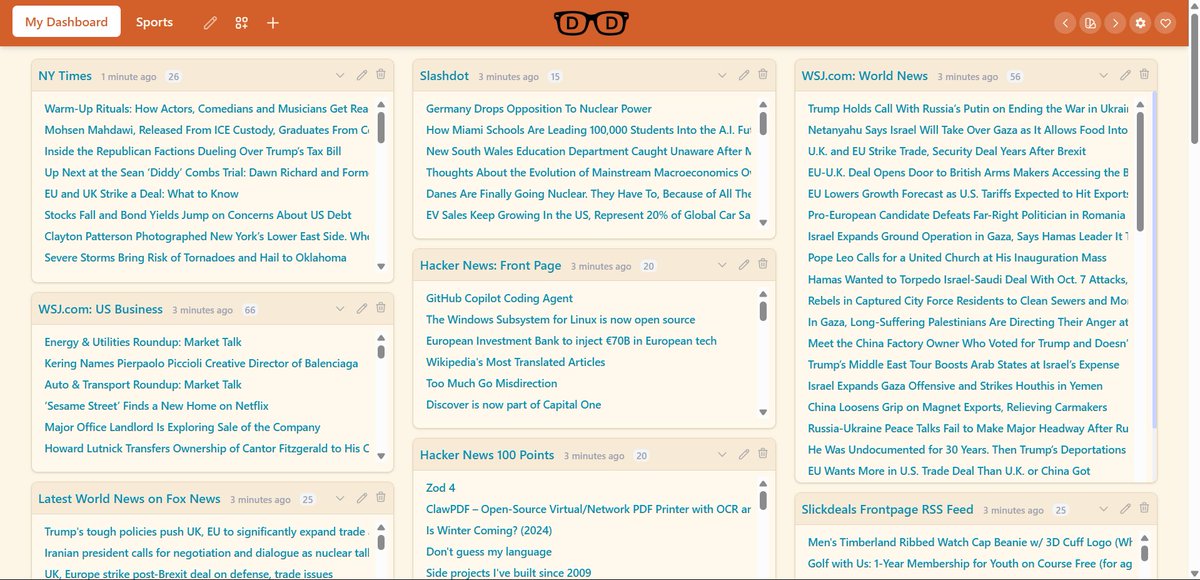Delete the Hacker News: Front Page widget
This screenshot has height=580, width=1200.
tap(763, 265)
